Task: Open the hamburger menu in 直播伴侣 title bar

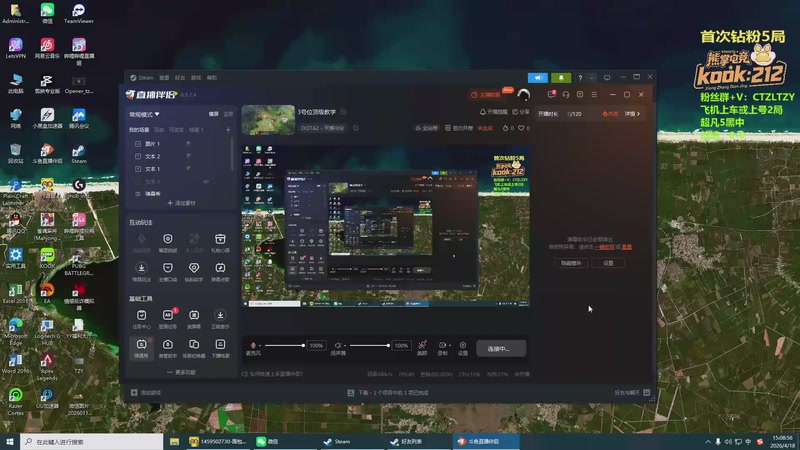Action: (594, 94)
